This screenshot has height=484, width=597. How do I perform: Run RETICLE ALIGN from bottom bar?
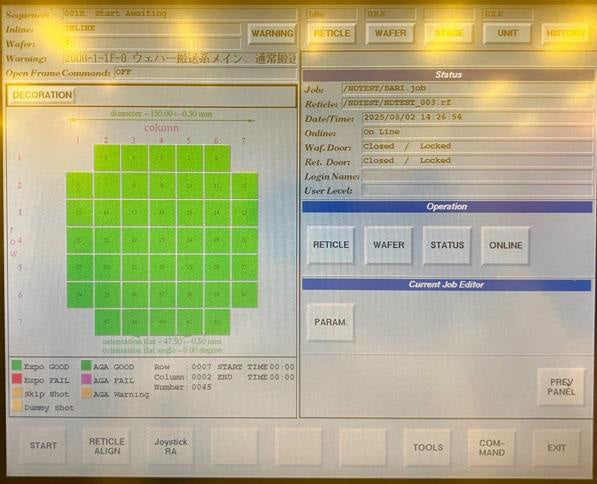coord(107,446)
